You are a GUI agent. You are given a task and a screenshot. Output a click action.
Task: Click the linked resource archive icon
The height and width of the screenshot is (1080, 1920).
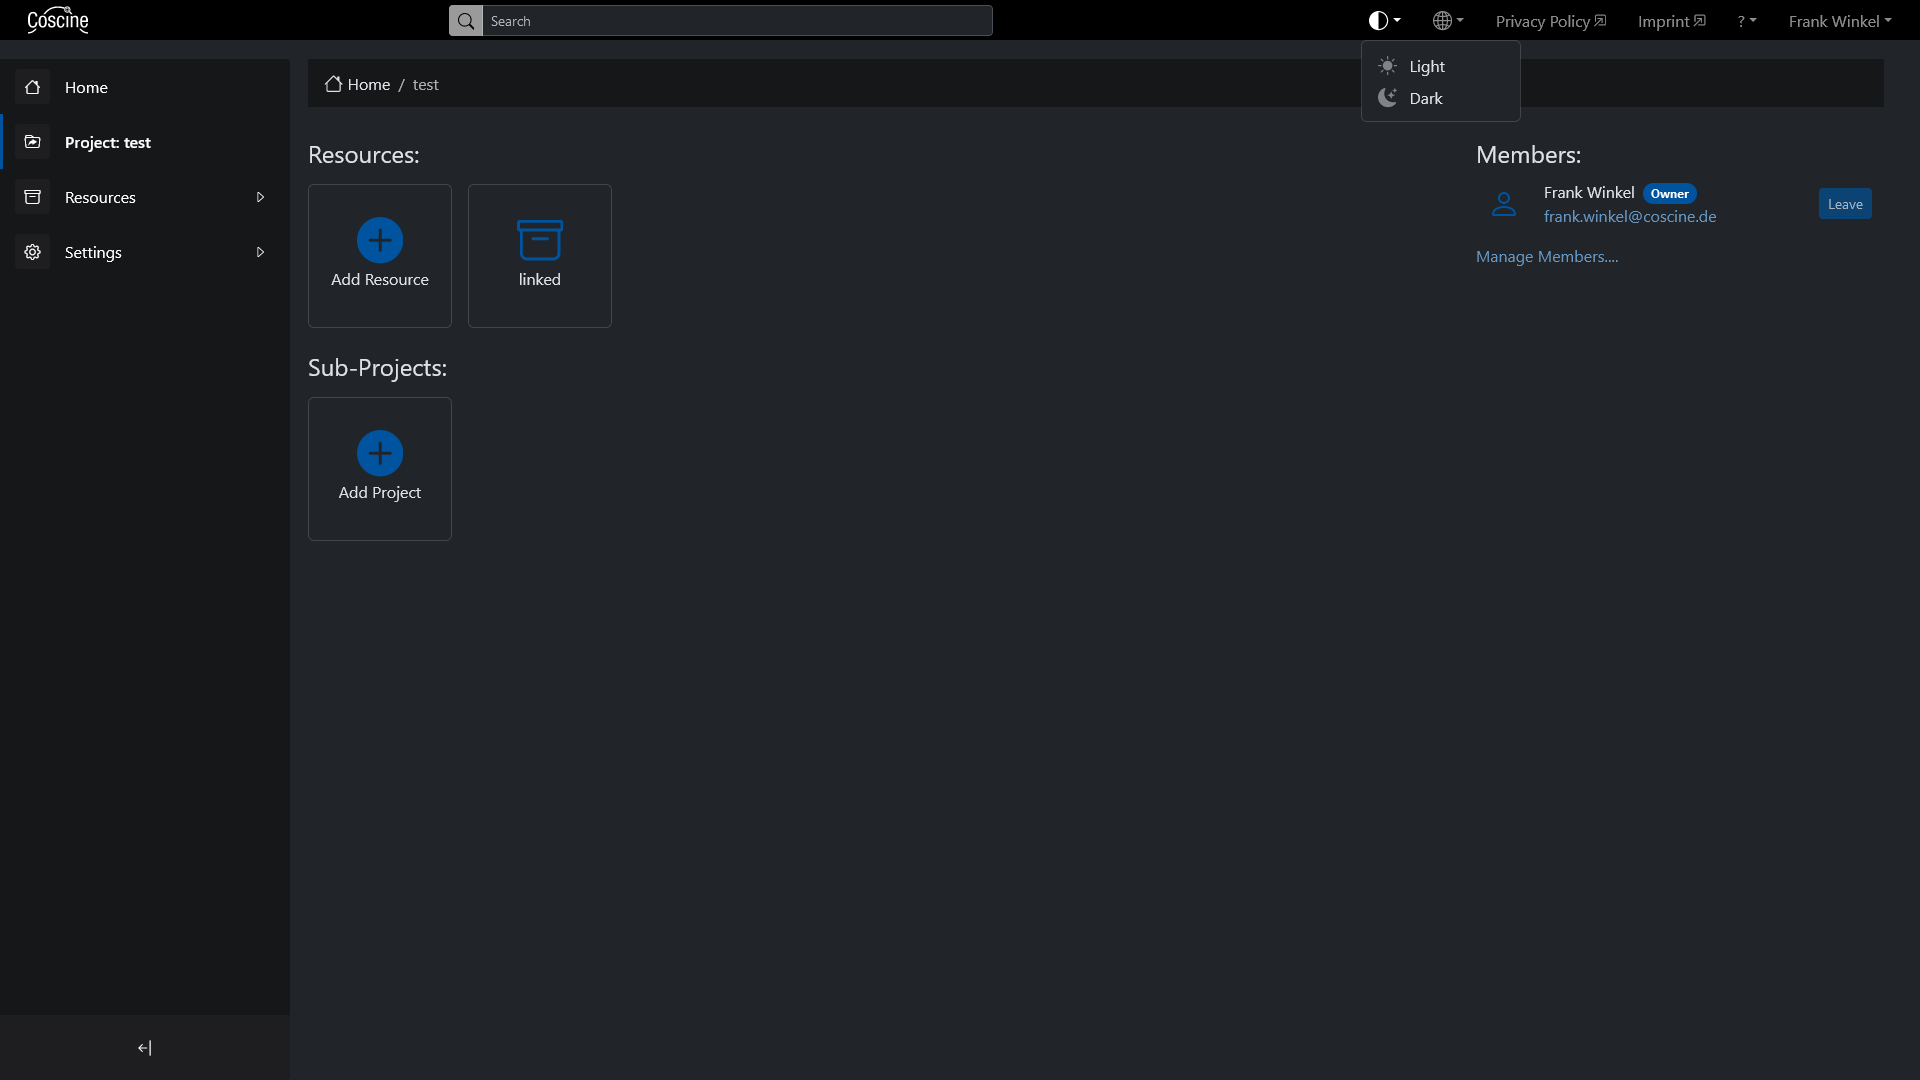pyautogui.click(x=540, y=240)
